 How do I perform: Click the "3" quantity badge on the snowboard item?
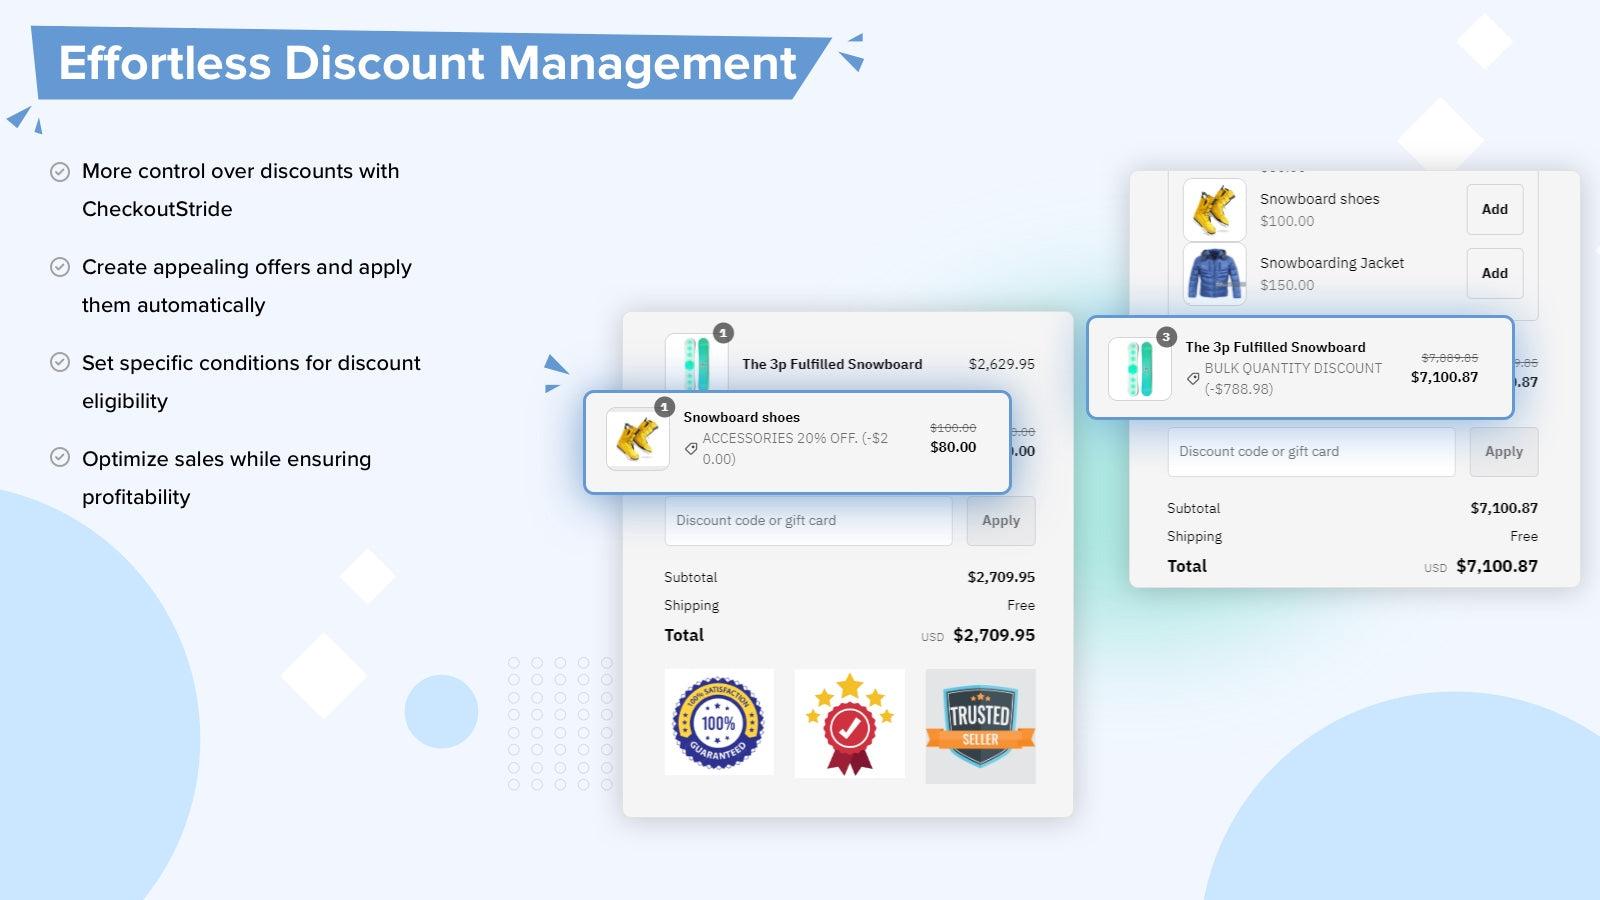click(x=1166, y=337)
